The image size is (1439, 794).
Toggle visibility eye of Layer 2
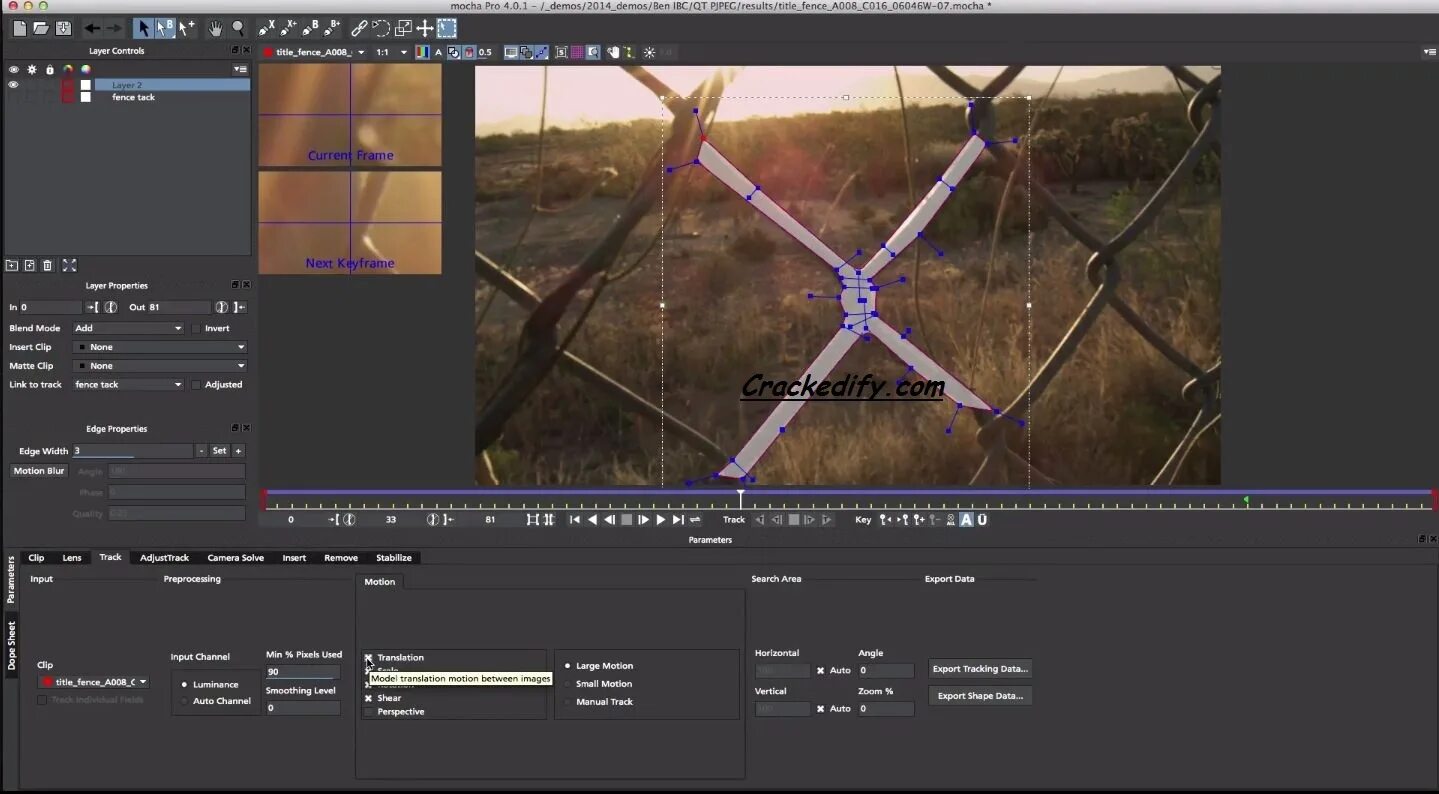14,85
